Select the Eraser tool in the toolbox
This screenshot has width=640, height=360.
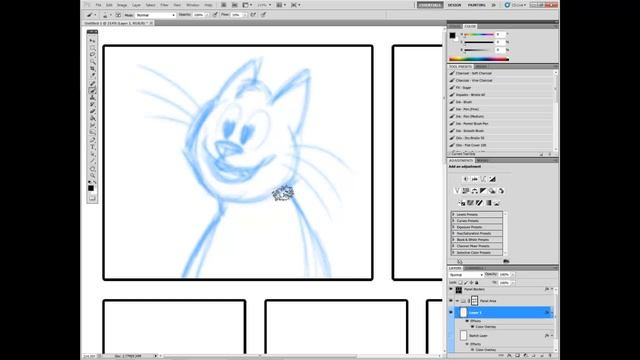click(92, 111)
